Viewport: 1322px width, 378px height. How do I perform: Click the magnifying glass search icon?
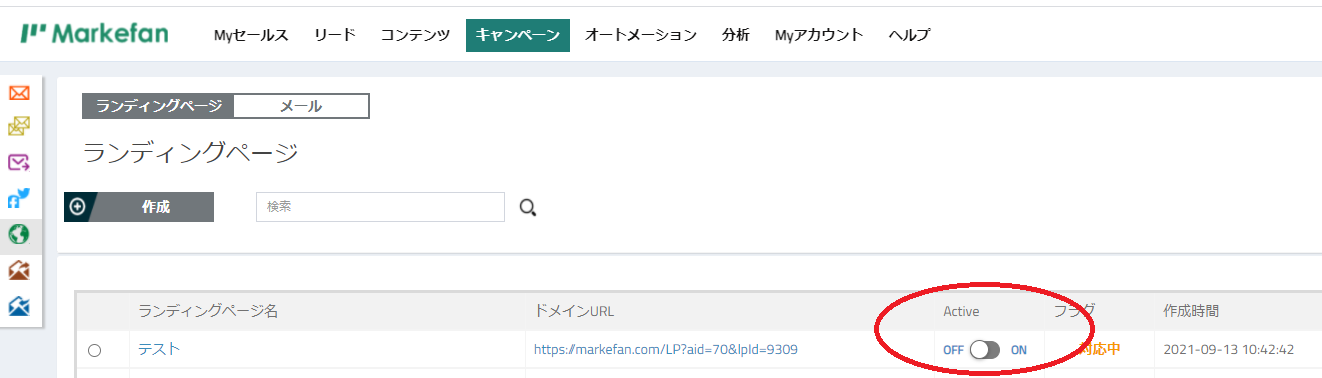pyautogui.click(x=528, y=207)
